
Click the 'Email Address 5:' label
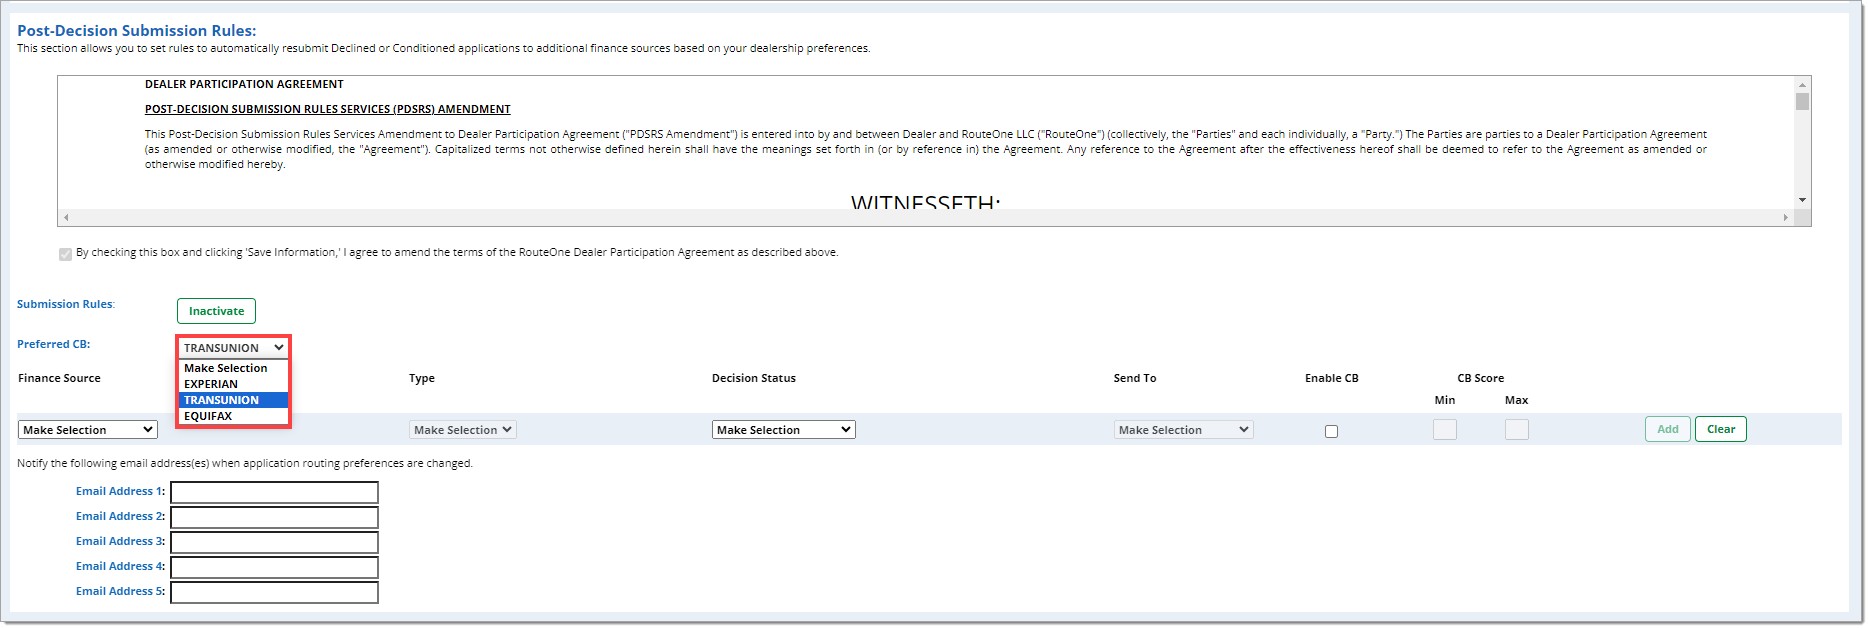(x=120, y=591)
